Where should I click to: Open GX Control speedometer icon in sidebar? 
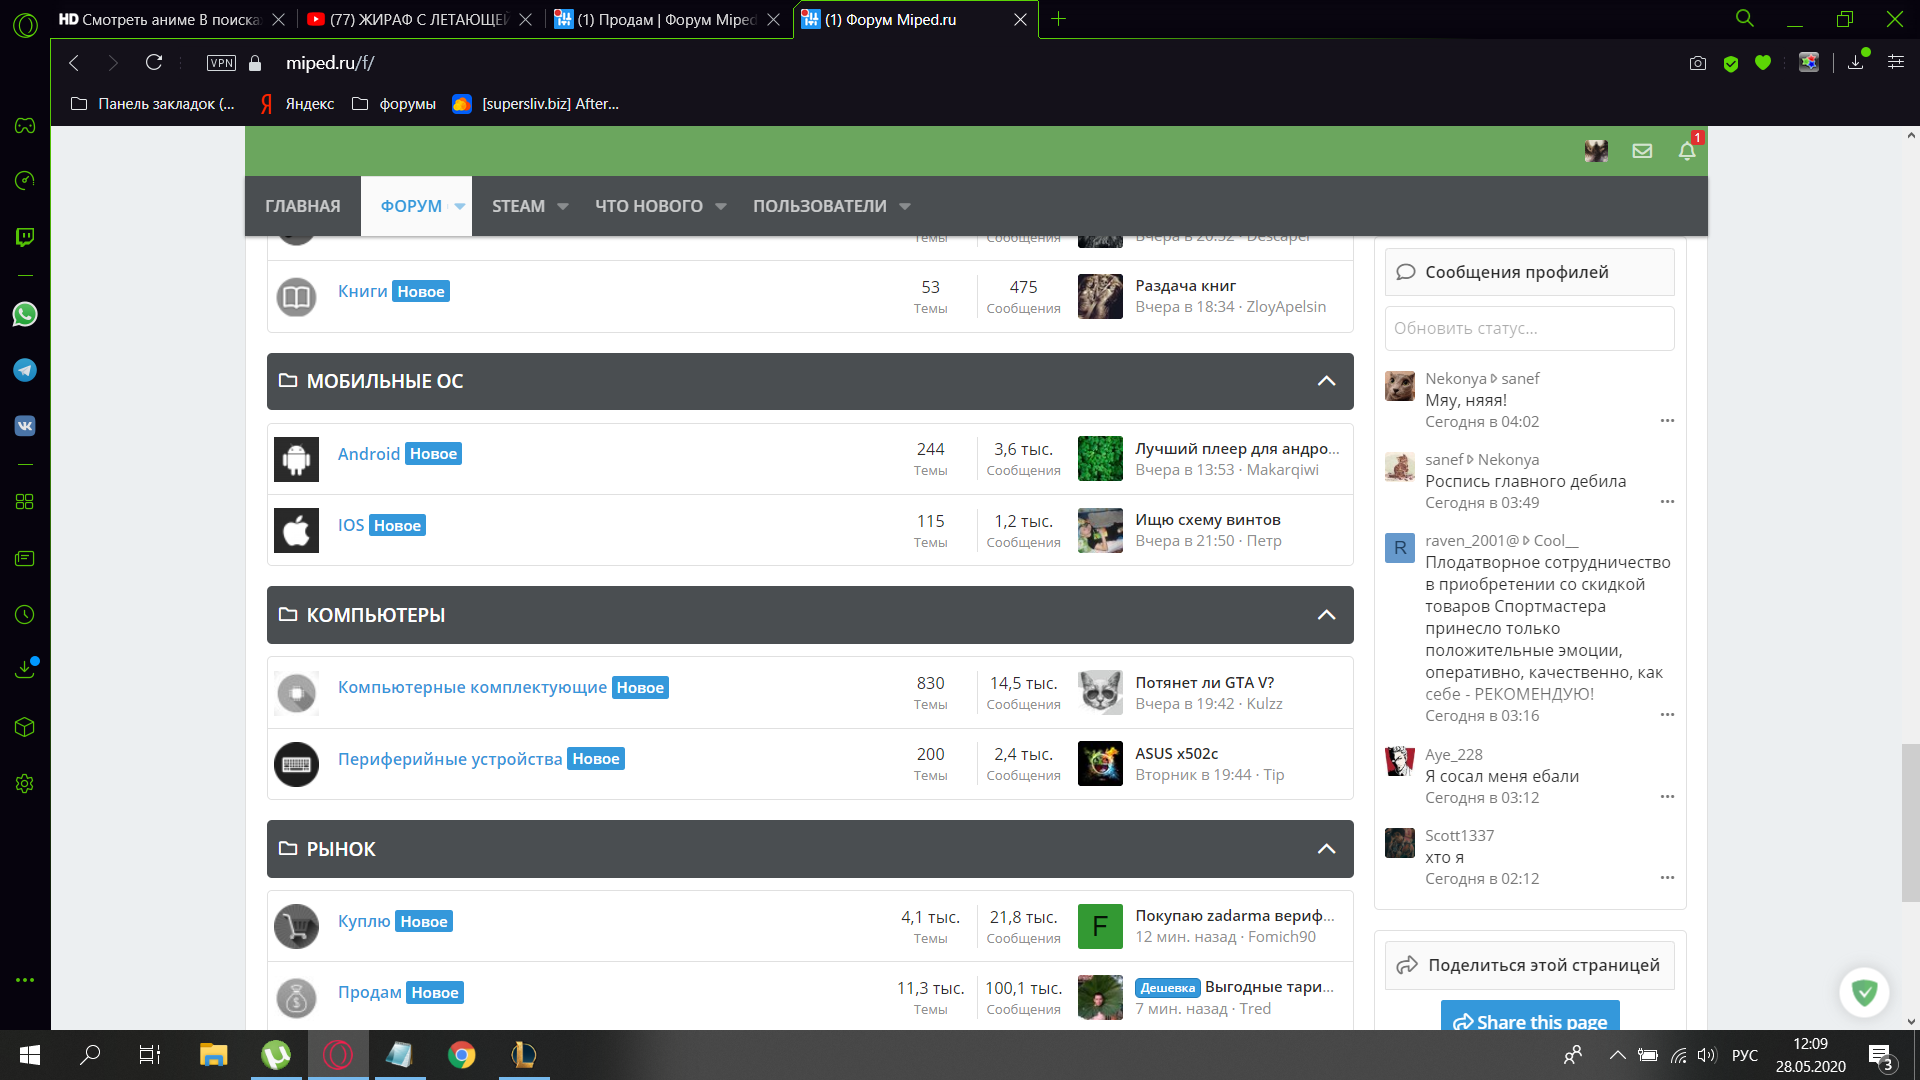click(x=25, y=180)
